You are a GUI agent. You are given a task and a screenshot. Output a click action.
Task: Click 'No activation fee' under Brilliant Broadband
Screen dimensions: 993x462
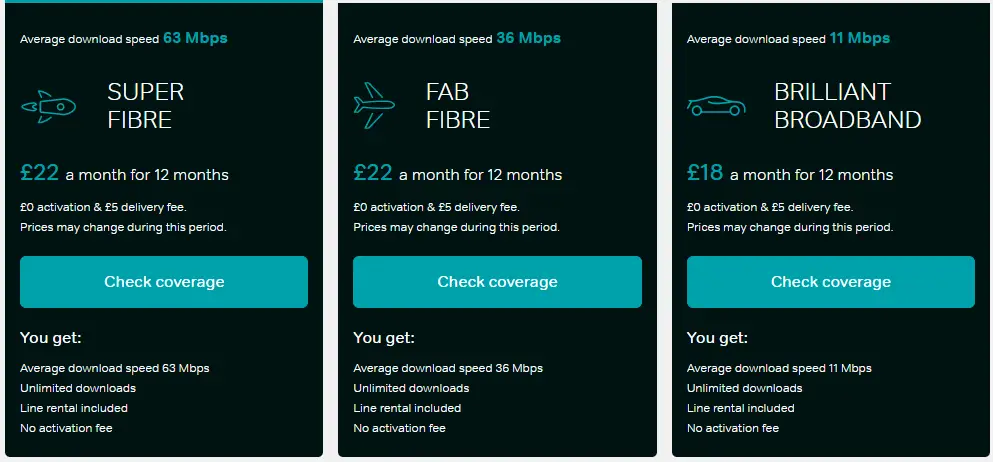pyautogui.click(x=733, y=428)
